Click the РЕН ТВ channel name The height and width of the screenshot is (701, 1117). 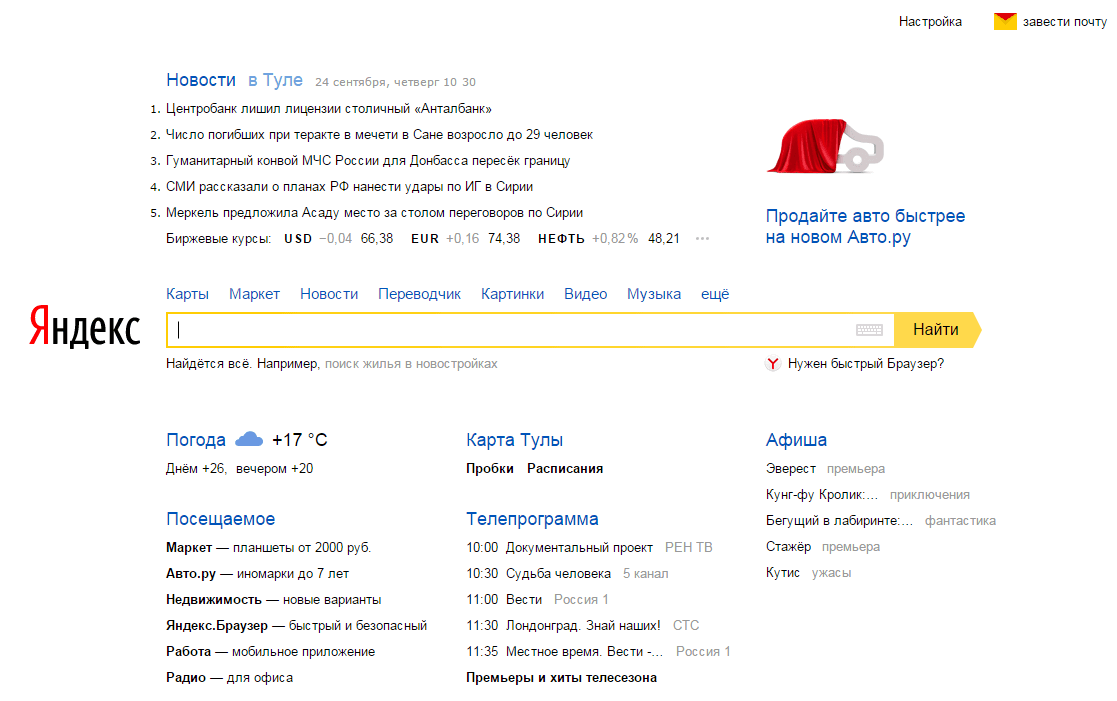(x=689, y=547)
